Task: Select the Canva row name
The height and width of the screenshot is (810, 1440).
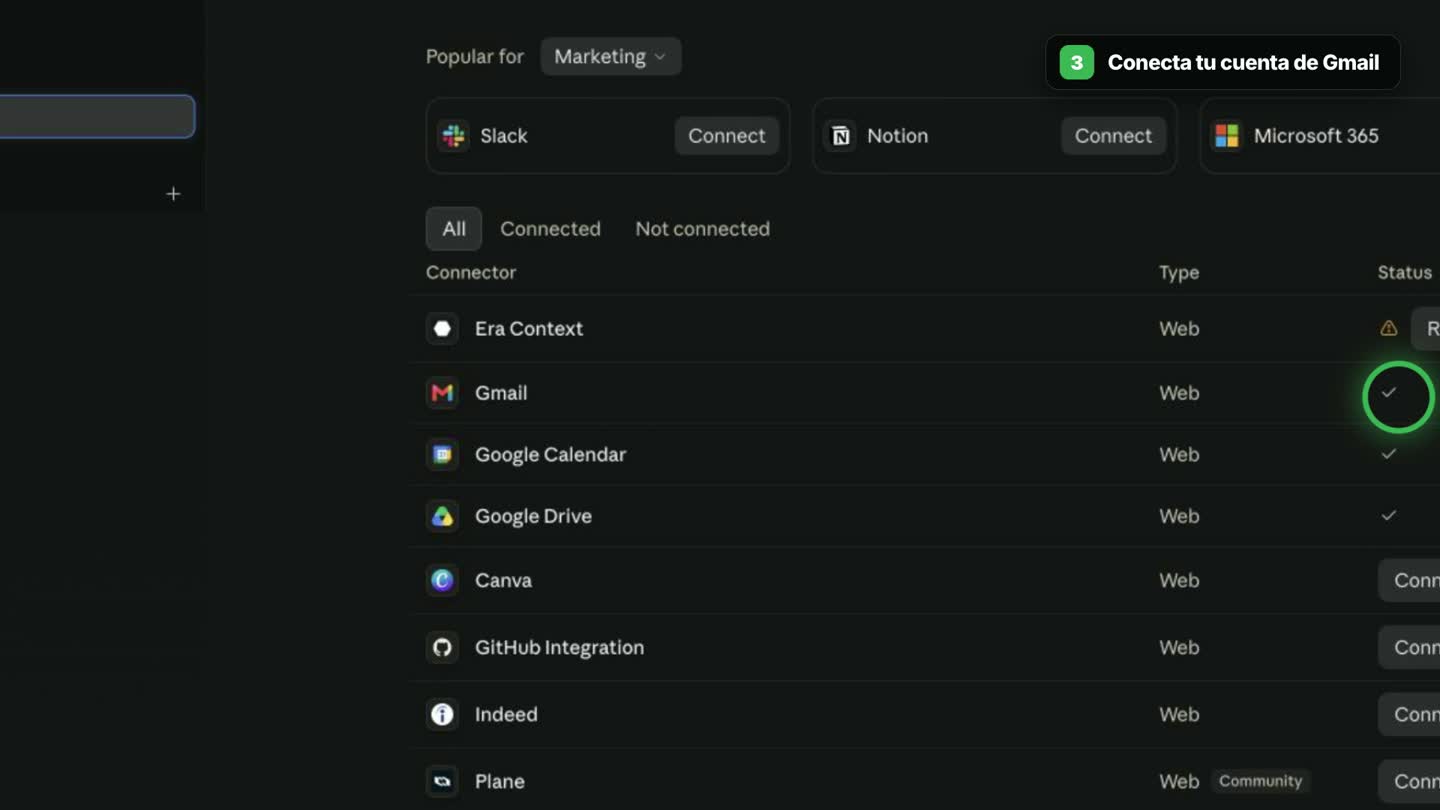Action: click(x=503, y=580)
